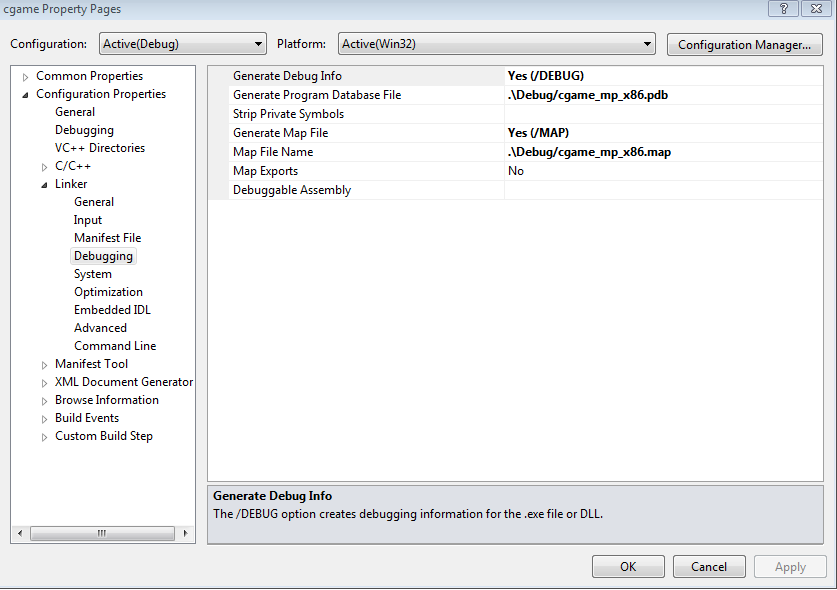Select the Linker Optimization page
Screen dimensions: 837x590
point(108,292)
